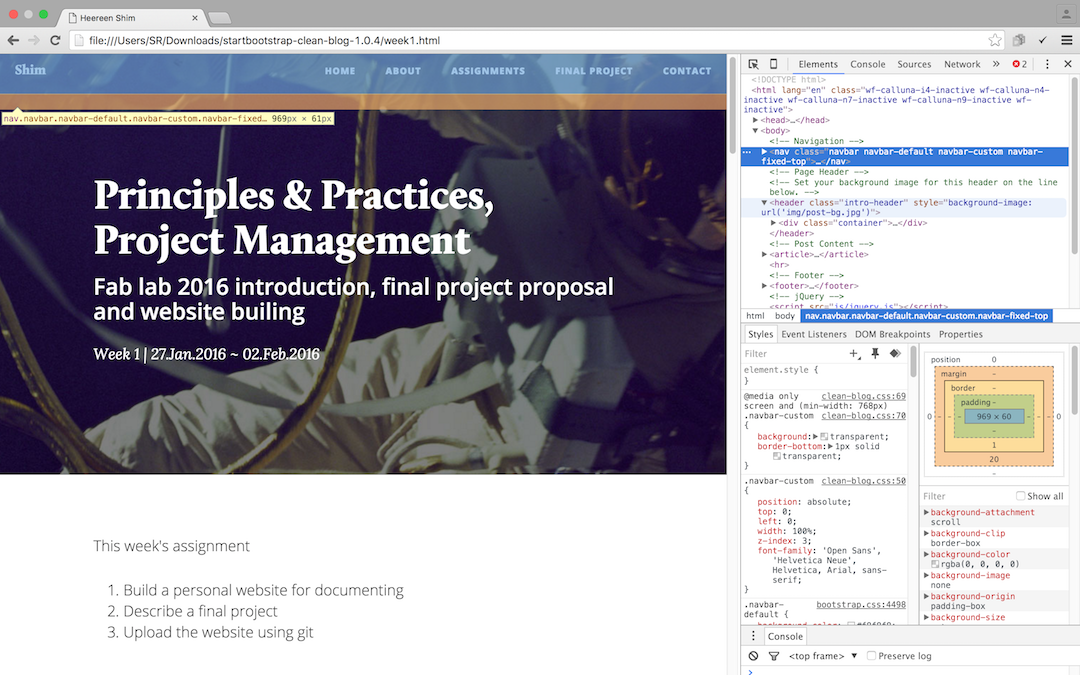Viewport: 1080px width, 675px height.
Task: Open the bootstrap.css:4498 source link
Action: tap(861, 605)
